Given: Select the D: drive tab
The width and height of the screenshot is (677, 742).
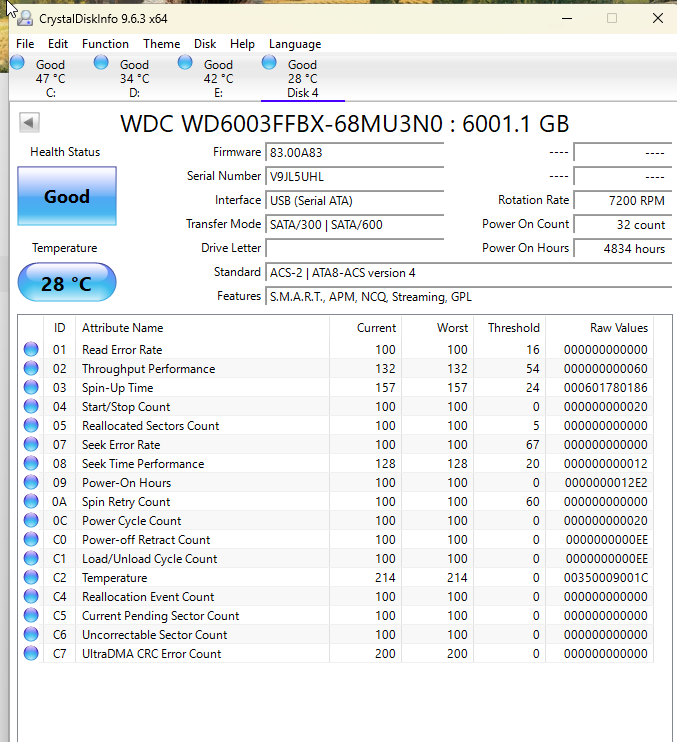Looking at the screenshot, I should [134, 78].
